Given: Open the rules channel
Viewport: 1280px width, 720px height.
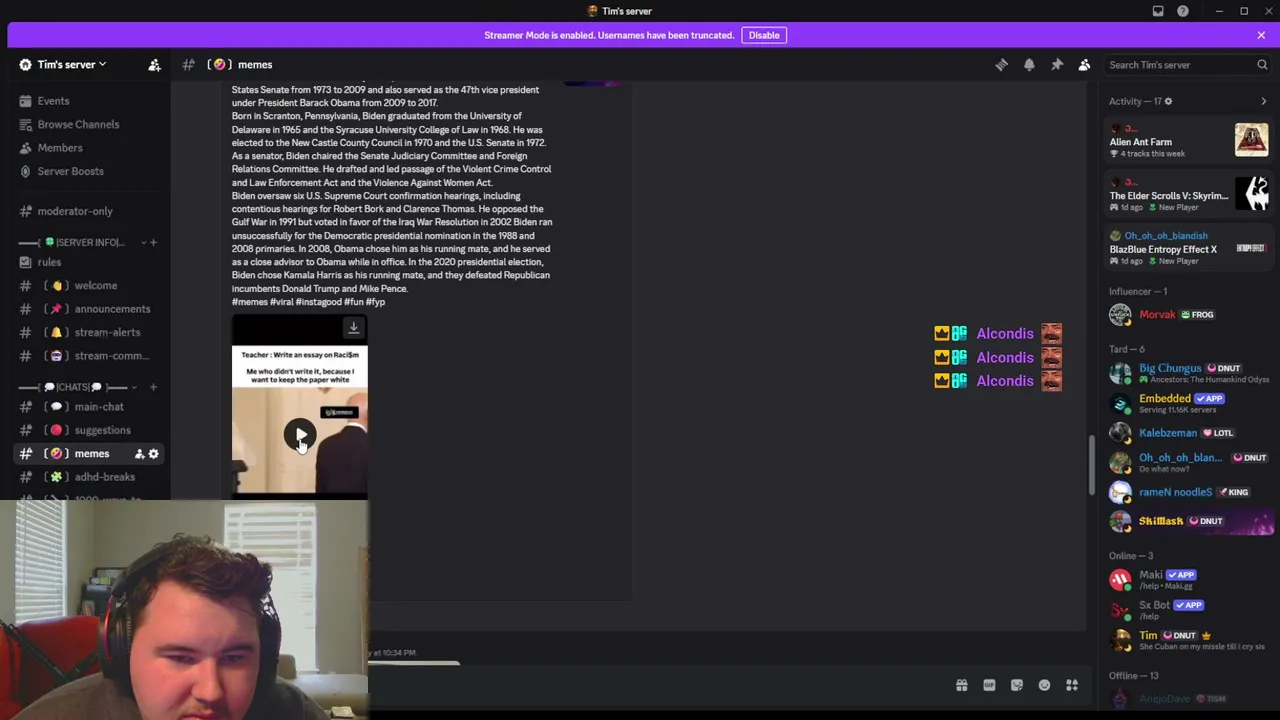Looking at the screenshot, I should tap(49, 262).
